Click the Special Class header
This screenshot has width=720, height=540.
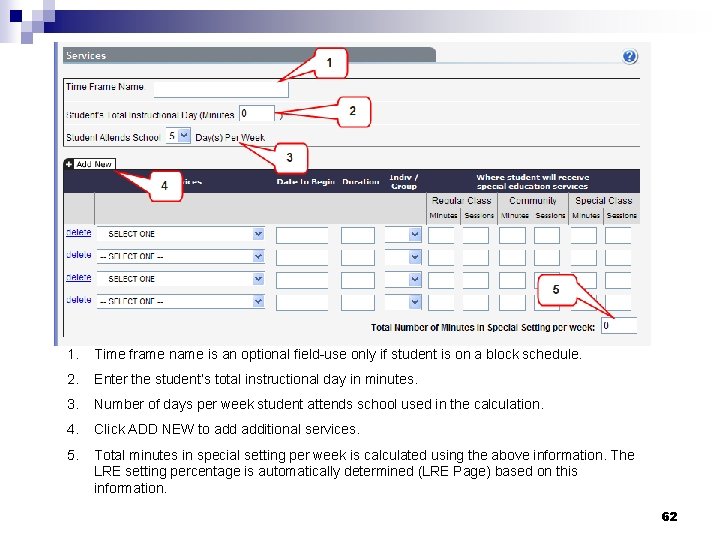(604, 201)
